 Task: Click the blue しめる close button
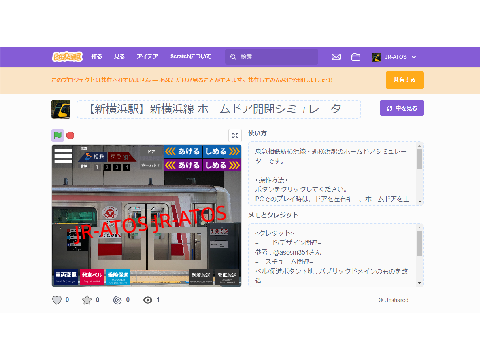(222, 151)
